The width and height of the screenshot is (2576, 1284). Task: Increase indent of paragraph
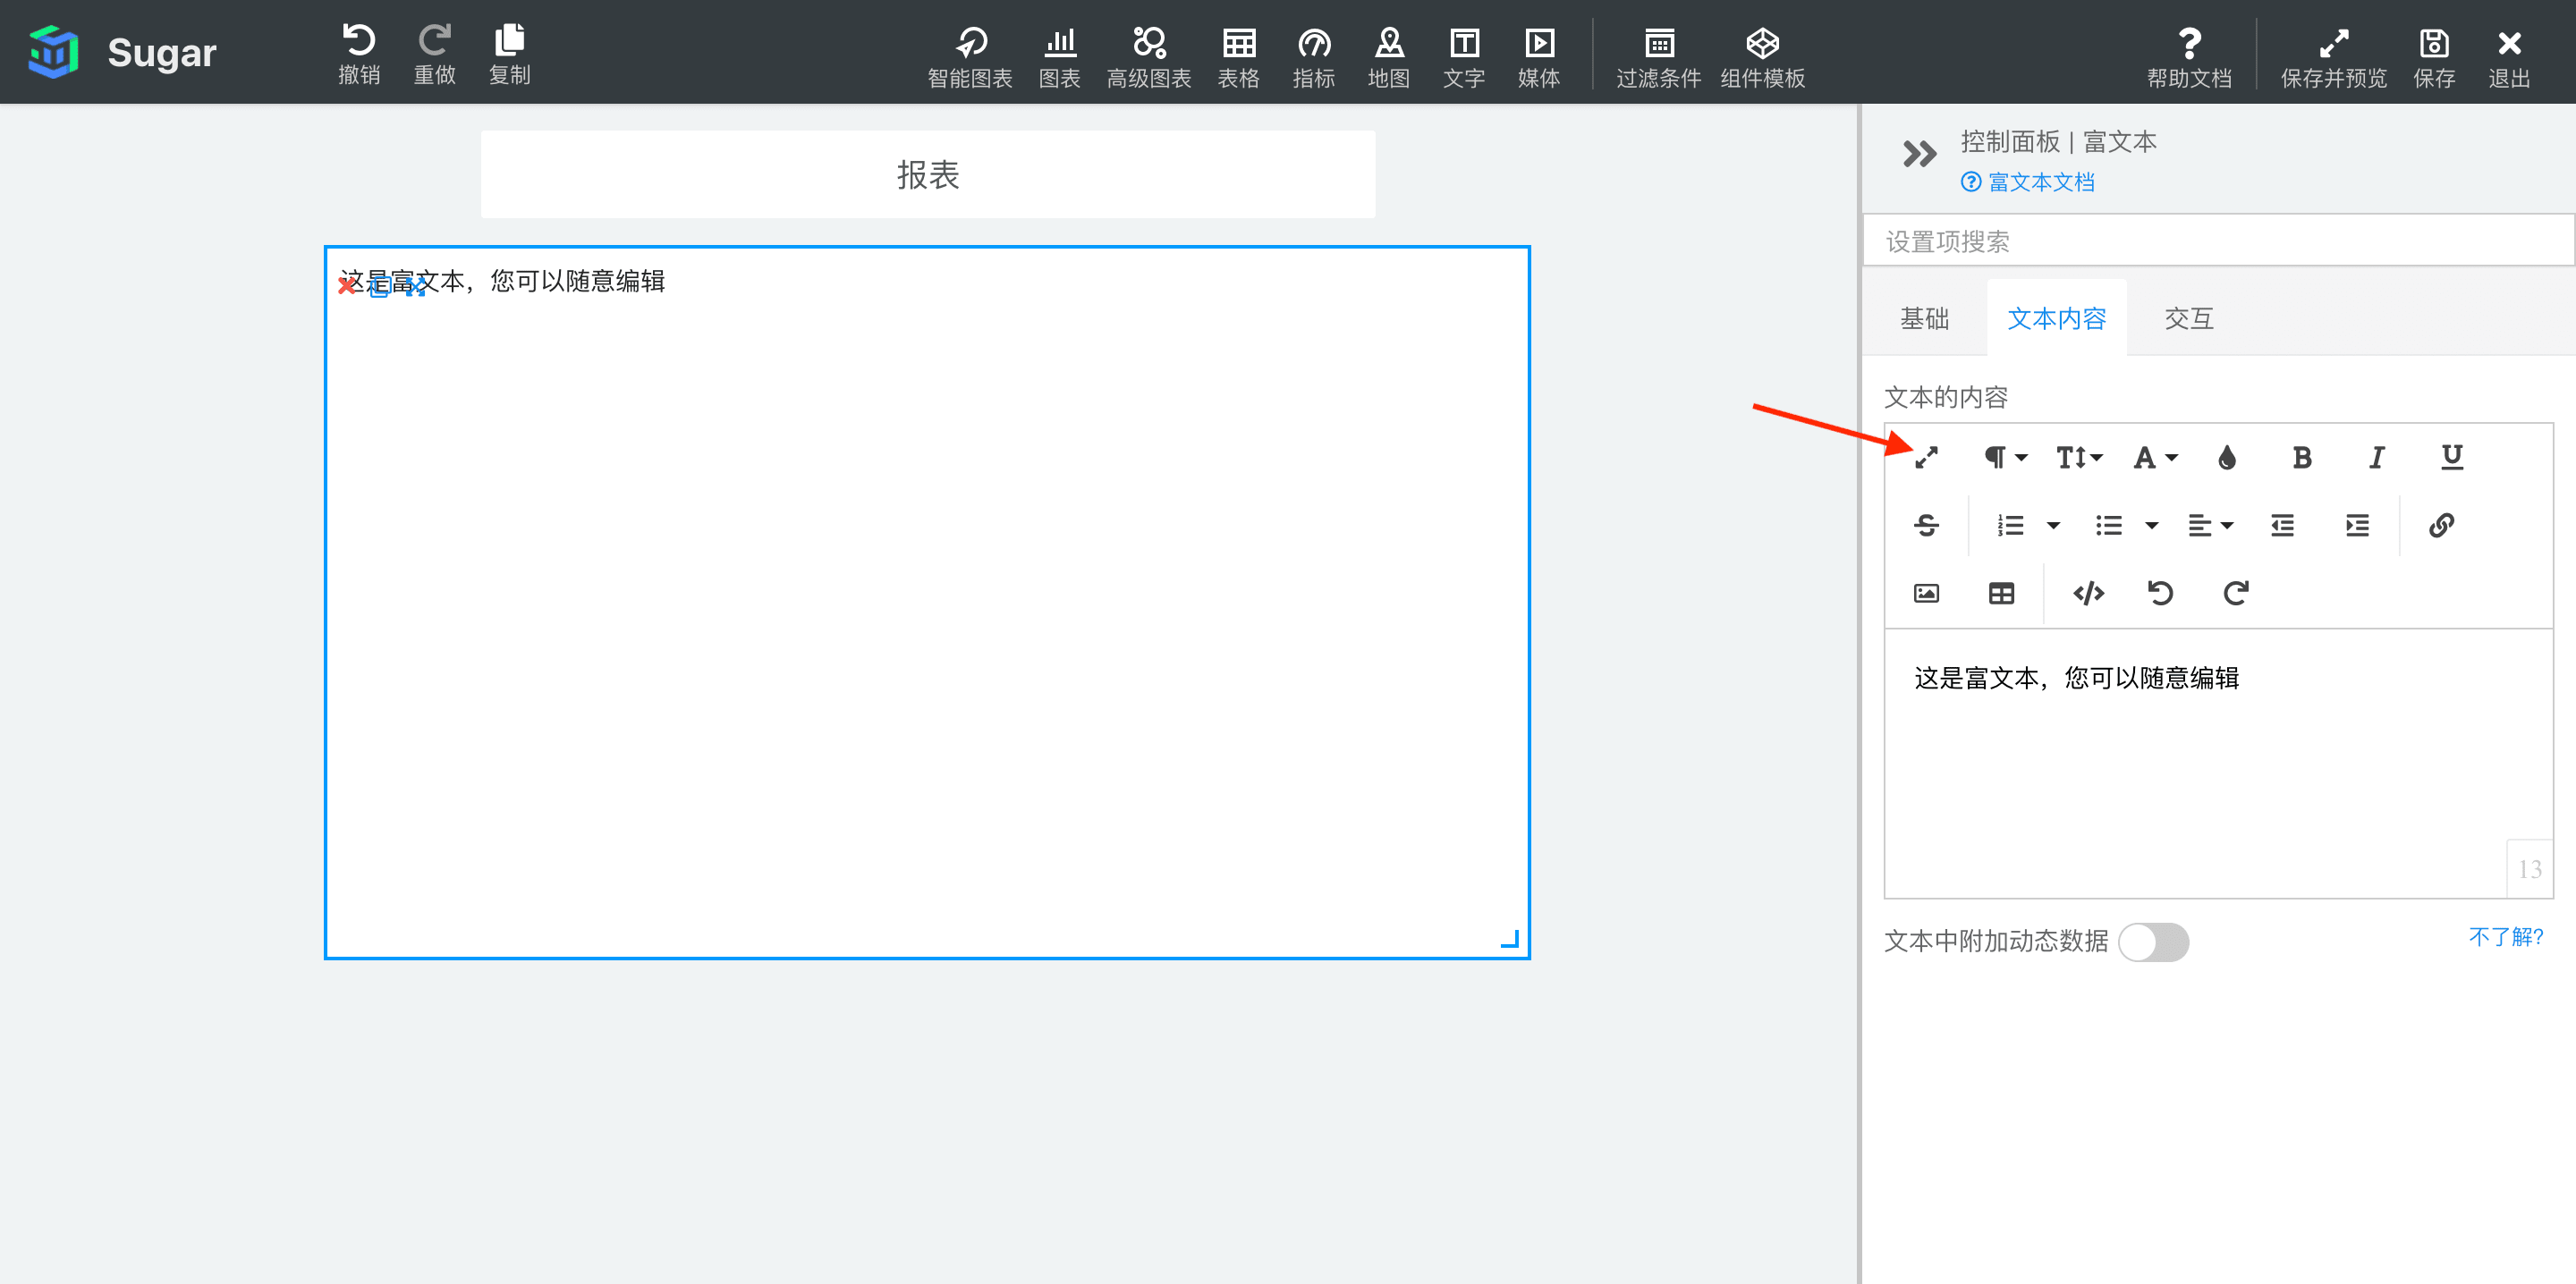(x=2357, y=525)
